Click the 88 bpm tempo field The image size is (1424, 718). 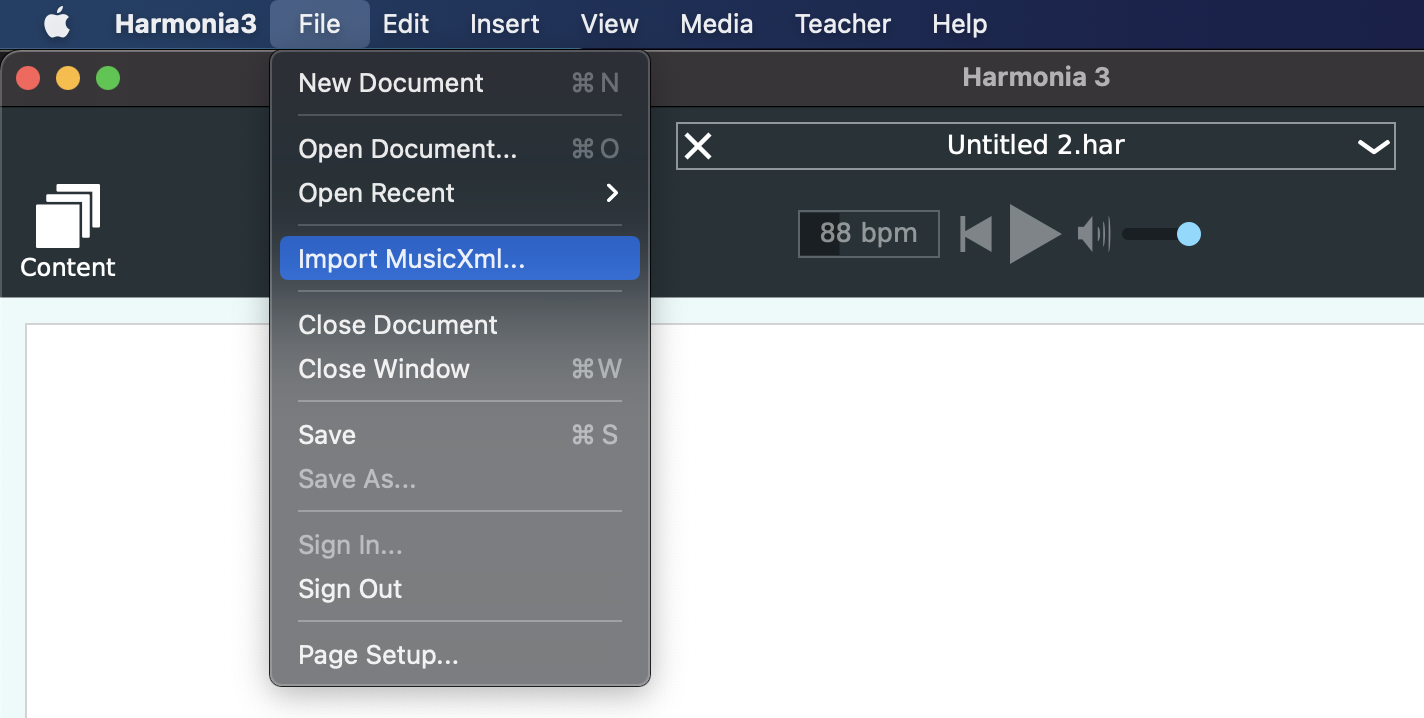click(x=868, y=234)
